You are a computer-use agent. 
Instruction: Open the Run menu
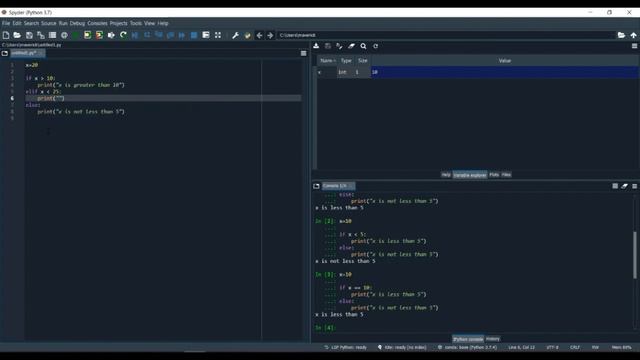pos(63,23)
